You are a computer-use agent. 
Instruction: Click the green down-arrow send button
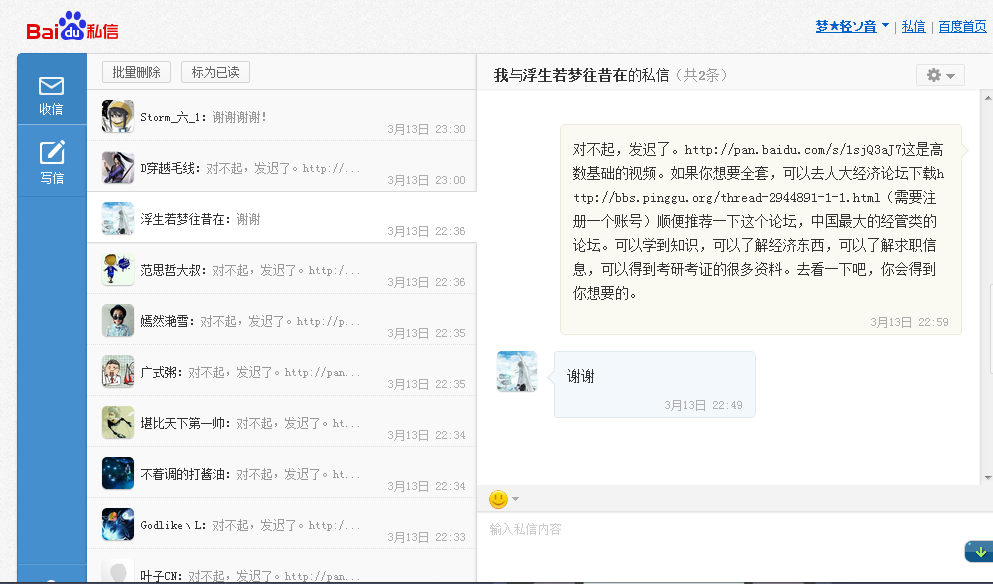[980, 551]
